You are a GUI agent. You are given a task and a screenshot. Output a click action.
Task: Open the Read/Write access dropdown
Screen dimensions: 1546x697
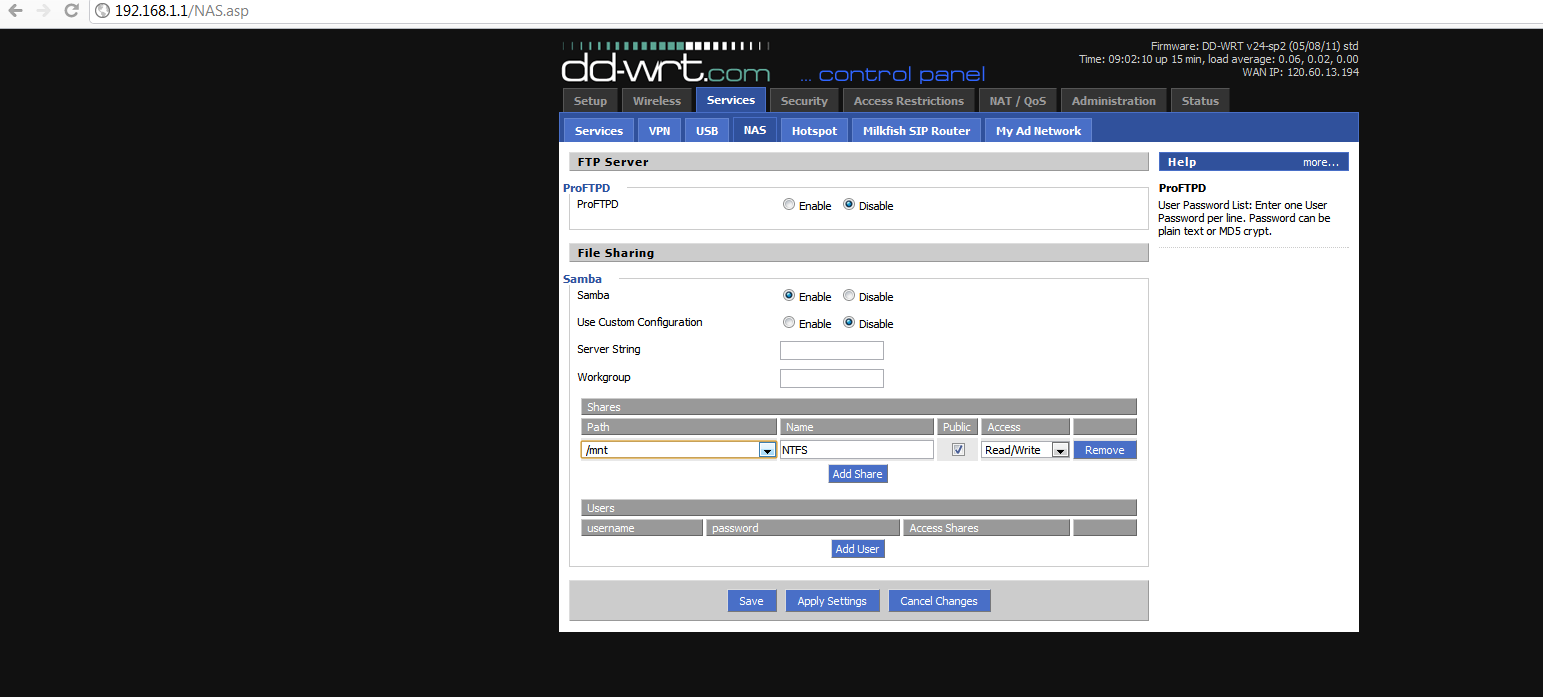point(1025,450)
